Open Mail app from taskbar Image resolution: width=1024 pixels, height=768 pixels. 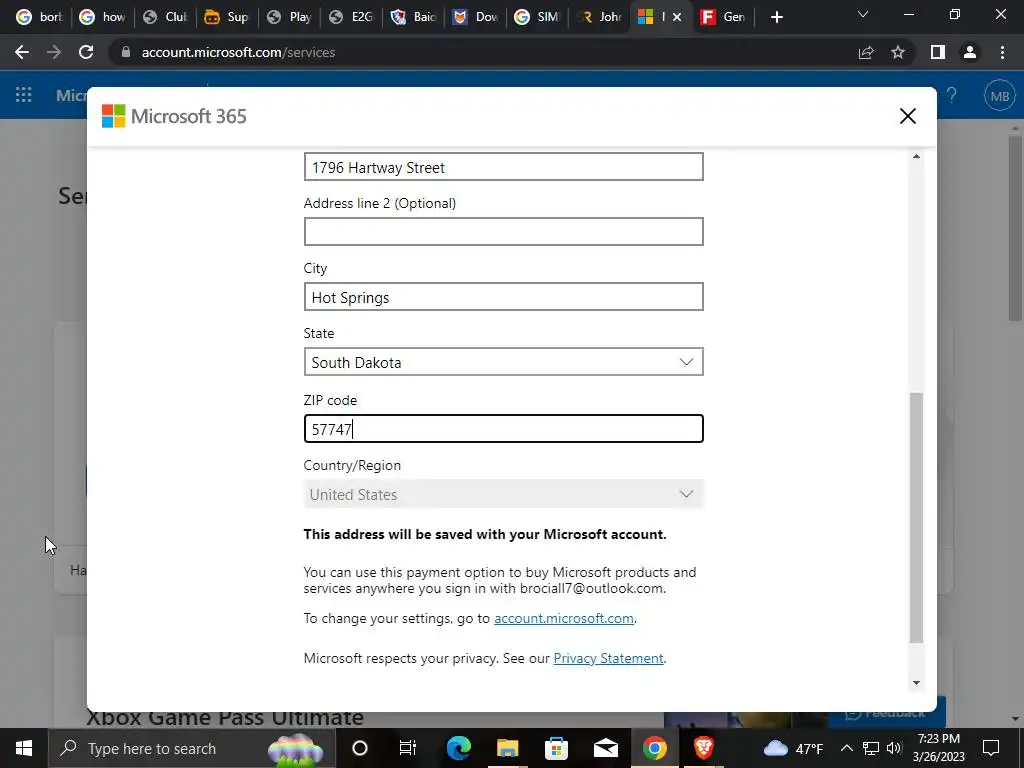click(x=605, y=748)
